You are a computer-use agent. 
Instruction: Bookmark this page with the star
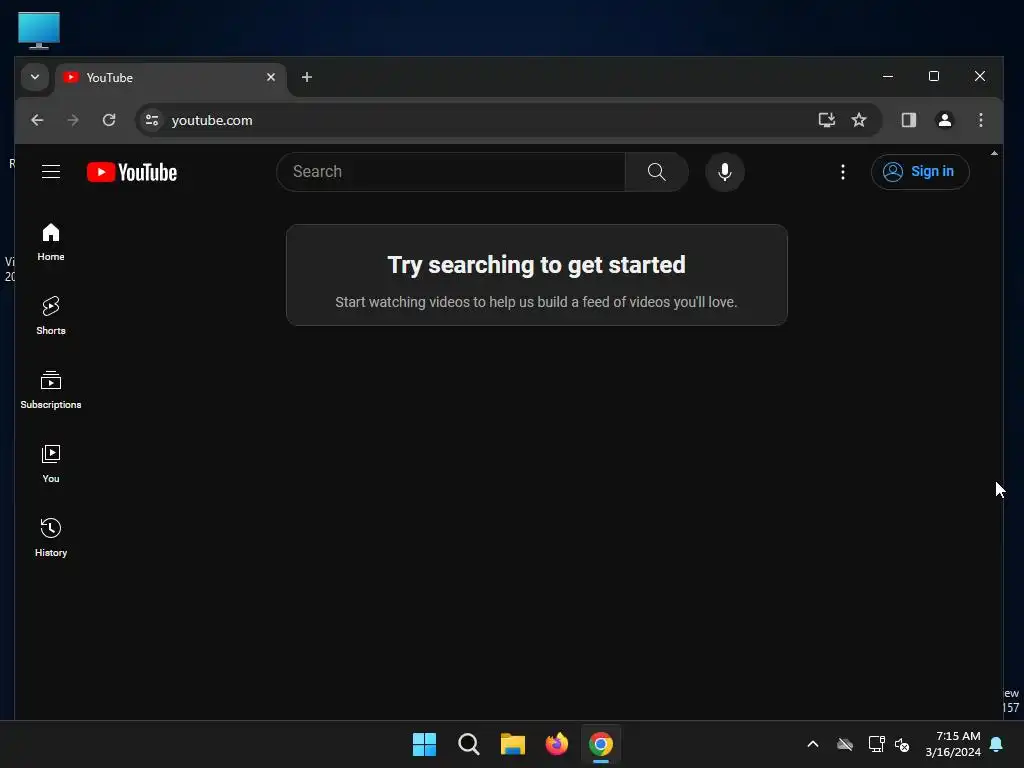859,120
